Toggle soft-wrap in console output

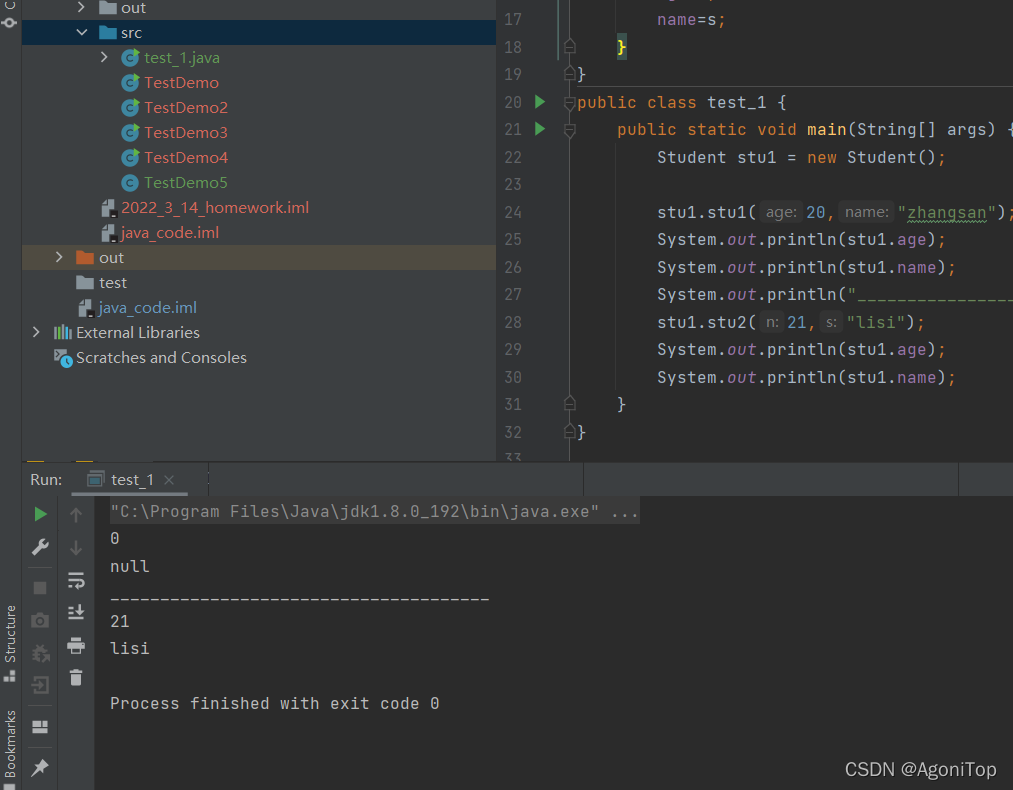(x=76, y=581)
